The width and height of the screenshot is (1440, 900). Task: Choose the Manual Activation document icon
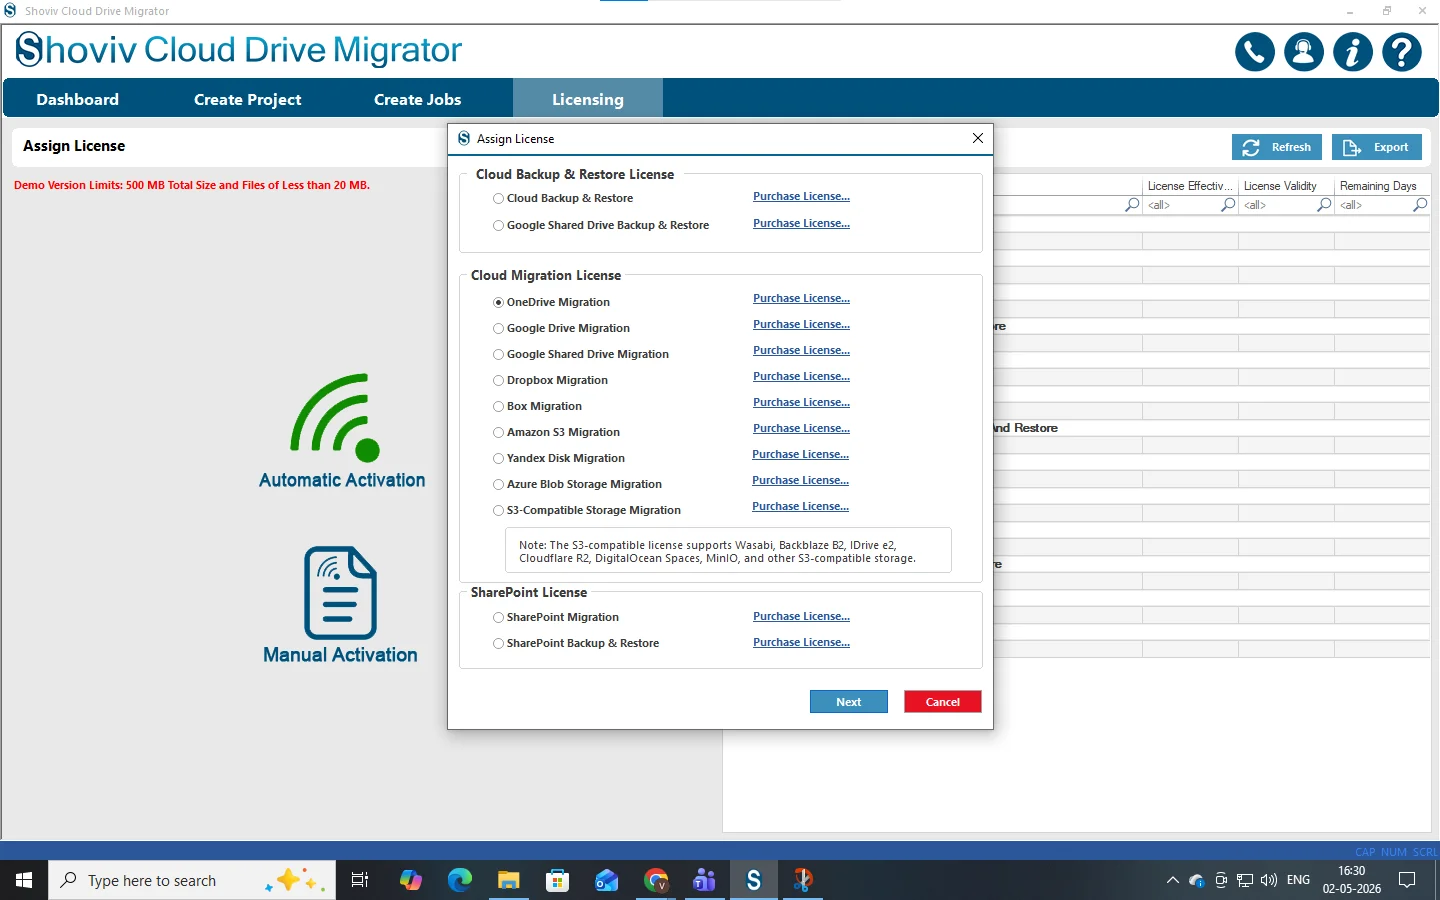(340, 592)
